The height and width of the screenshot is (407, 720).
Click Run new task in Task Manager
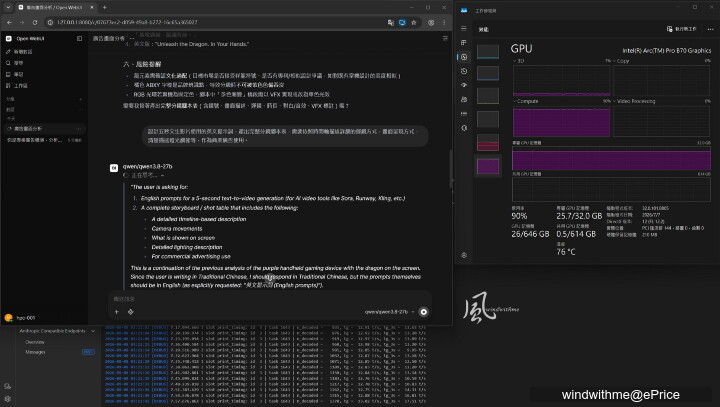681,29
